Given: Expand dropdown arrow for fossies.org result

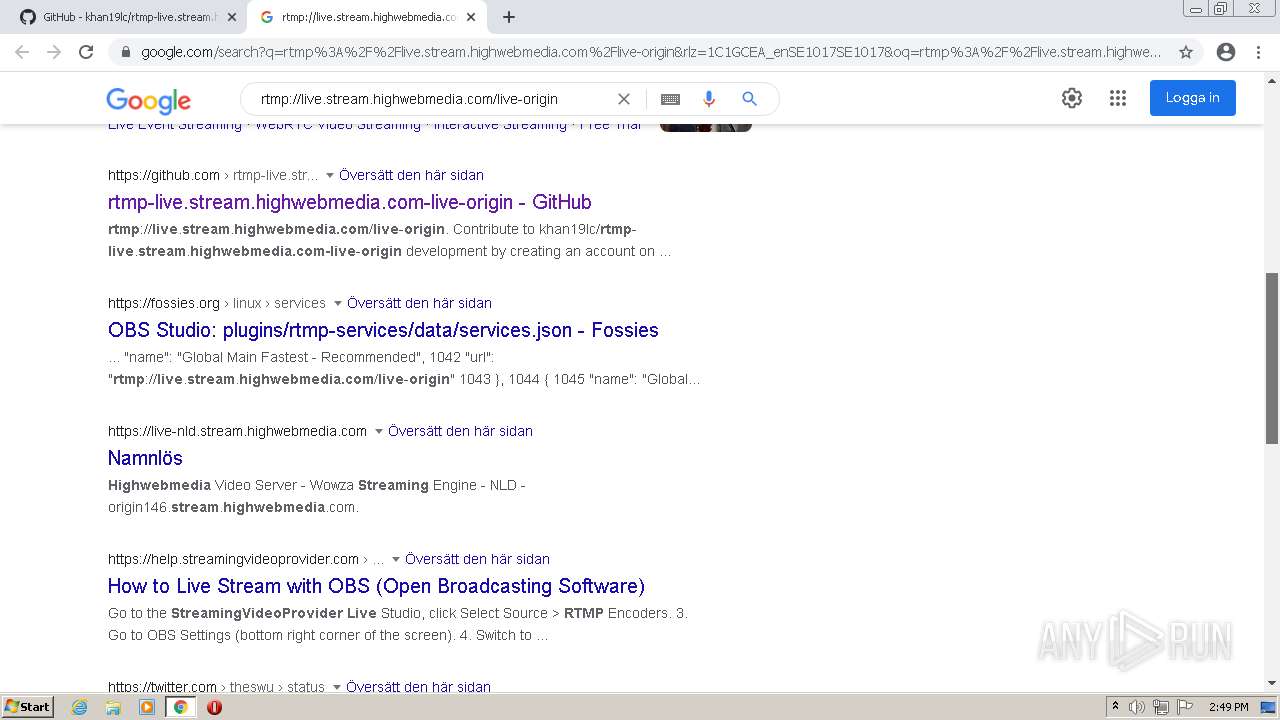Looking at the screenshot, I should tap(338, 303).
